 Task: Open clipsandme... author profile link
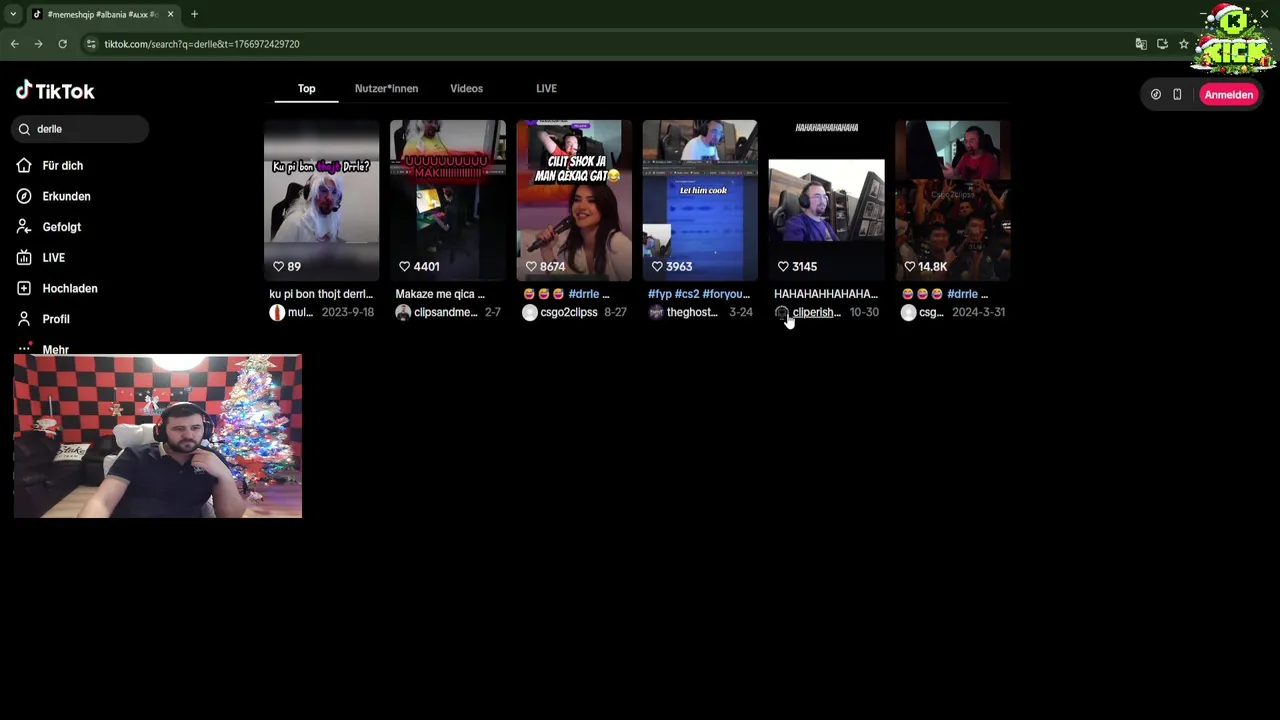445,313
